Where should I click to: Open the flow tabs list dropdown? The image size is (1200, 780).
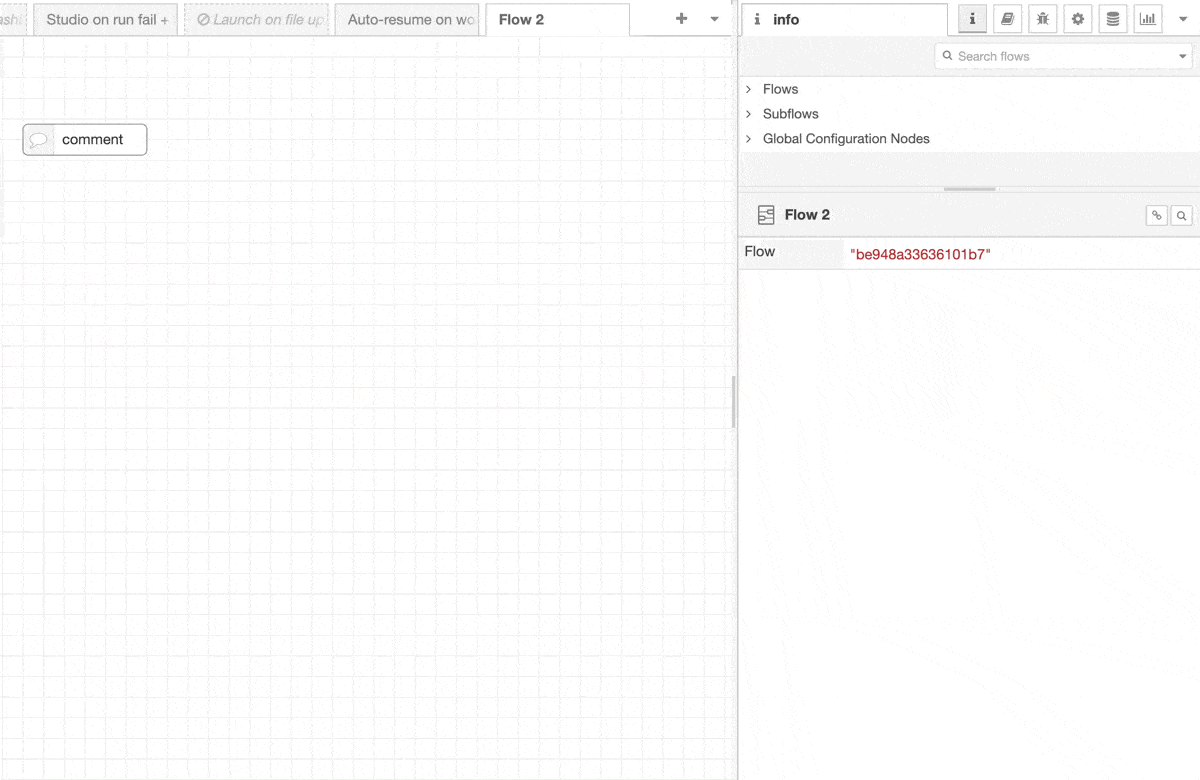pyautogui.click(x=714, y=19)
